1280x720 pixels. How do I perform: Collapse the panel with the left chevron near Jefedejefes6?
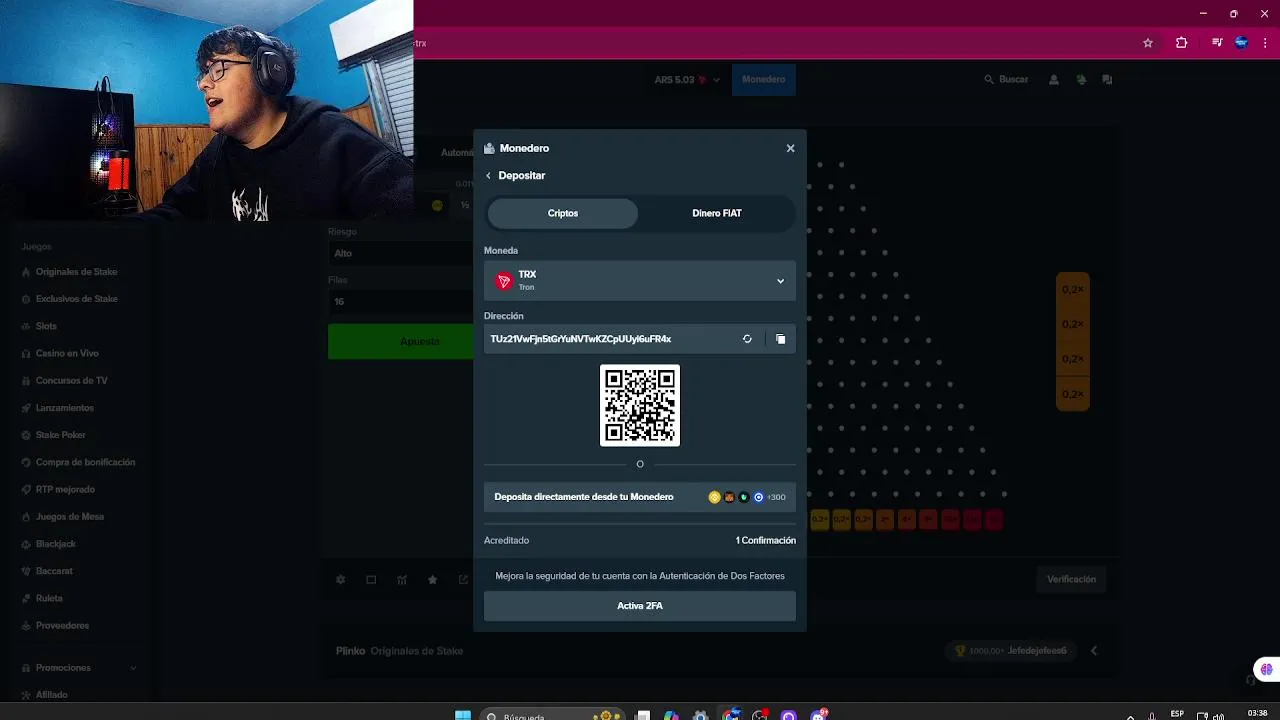click(1094, 651)
